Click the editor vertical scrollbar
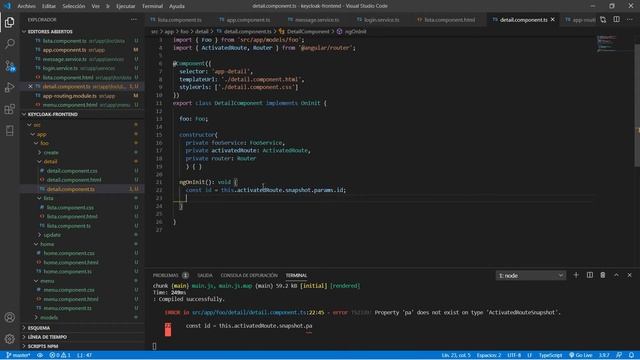The height and width of the screenshot is (360, 640). click(637, 102)
